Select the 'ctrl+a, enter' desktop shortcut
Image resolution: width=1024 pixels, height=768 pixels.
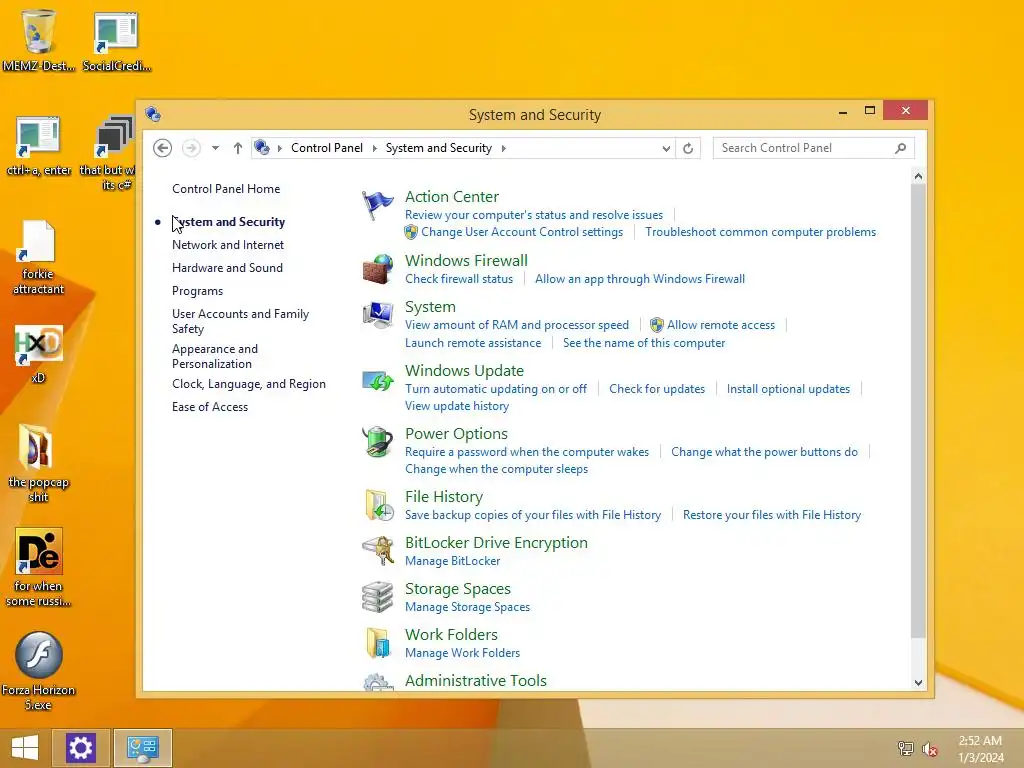pyautogui.click(x=39, y=146)
